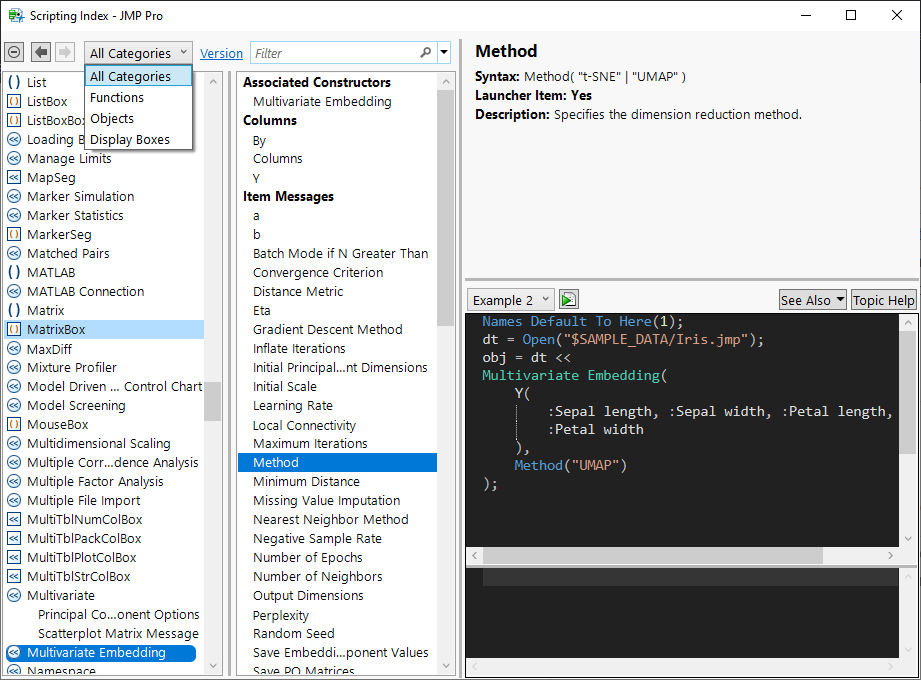Click the MapSeg icon in the left list
This screenshot has width=921, height=680.
pyautogui.click(x=14, y=177)
